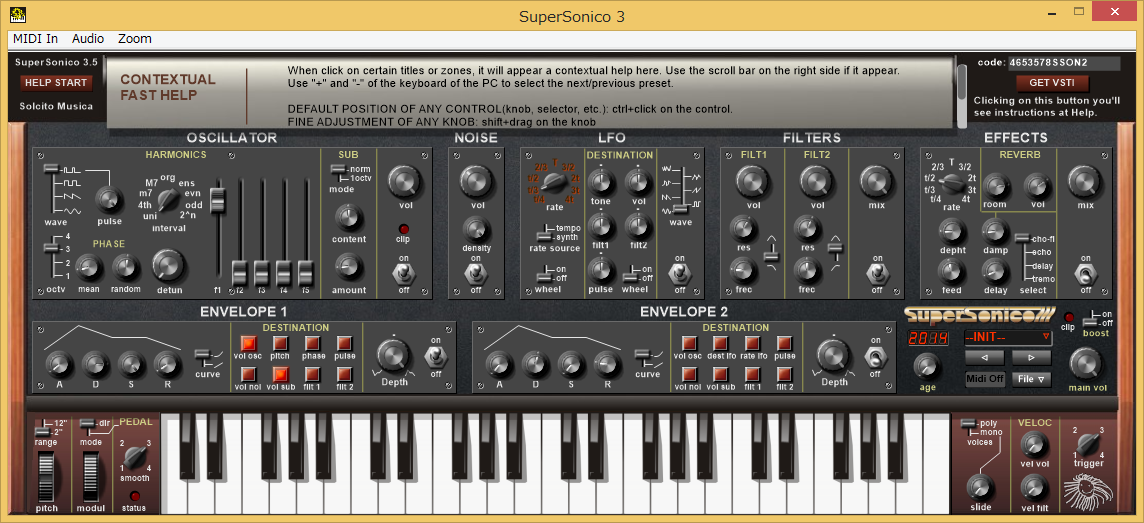Enable Envelope 2 rate lfo destination
Viewport: 1144px width, 523px height.
[753, 343]
